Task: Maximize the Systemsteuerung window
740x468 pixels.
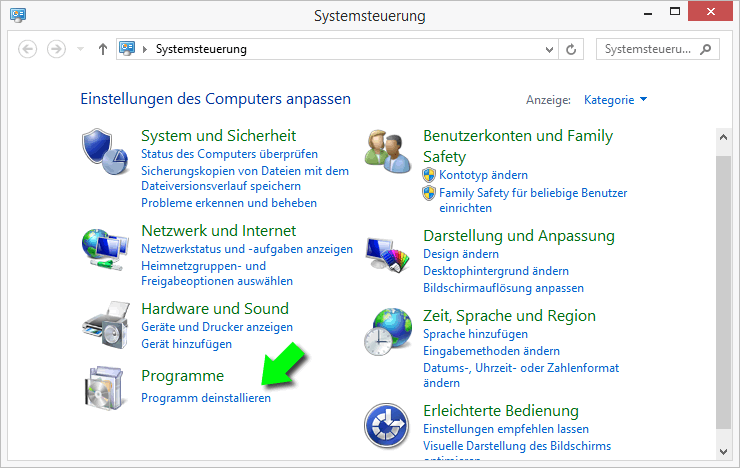Action: coord(675,12)
